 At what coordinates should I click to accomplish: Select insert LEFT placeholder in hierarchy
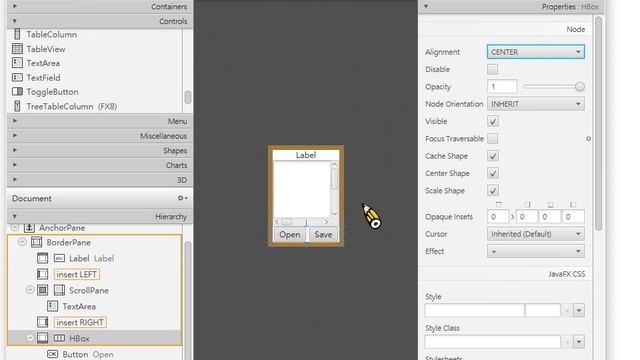coord(76,274)
